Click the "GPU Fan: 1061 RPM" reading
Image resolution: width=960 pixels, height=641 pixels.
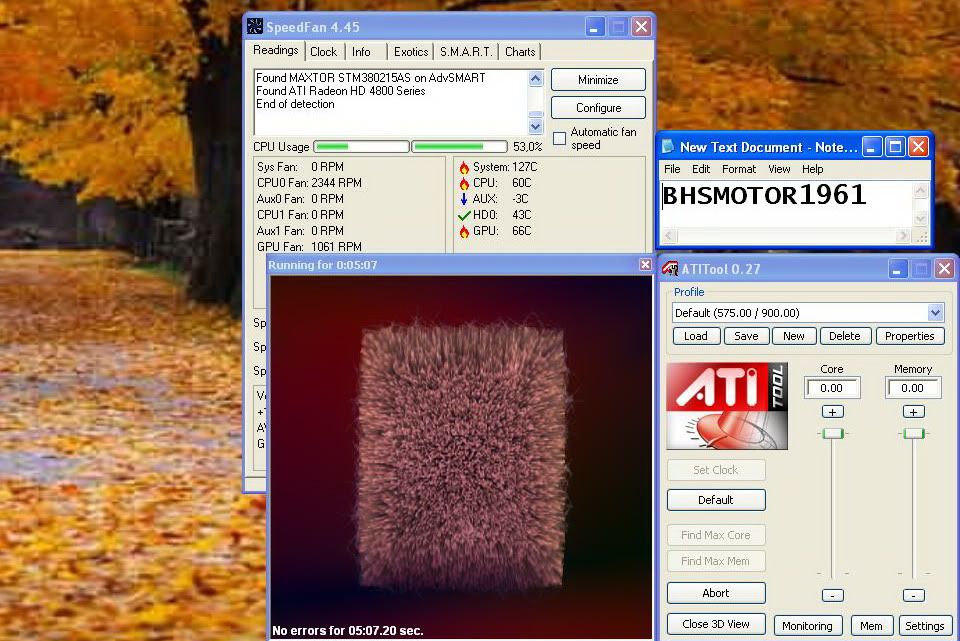click(x=309, y=247)
